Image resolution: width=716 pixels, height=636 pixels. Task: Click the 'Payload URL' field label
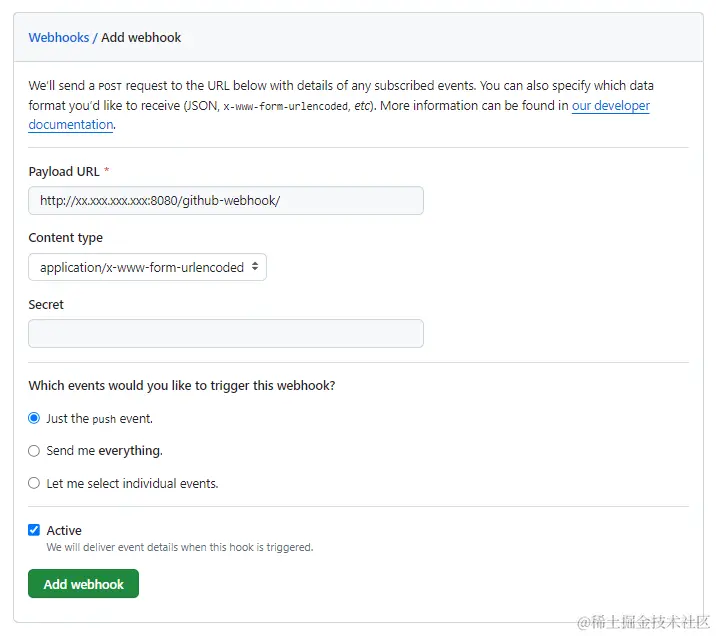point(64,172)
